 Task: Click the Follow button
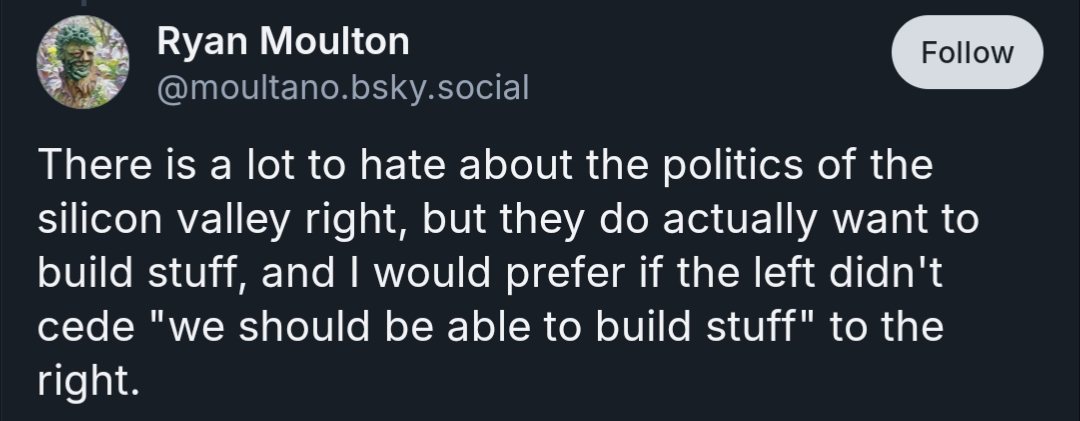click(x=966, y=52)
